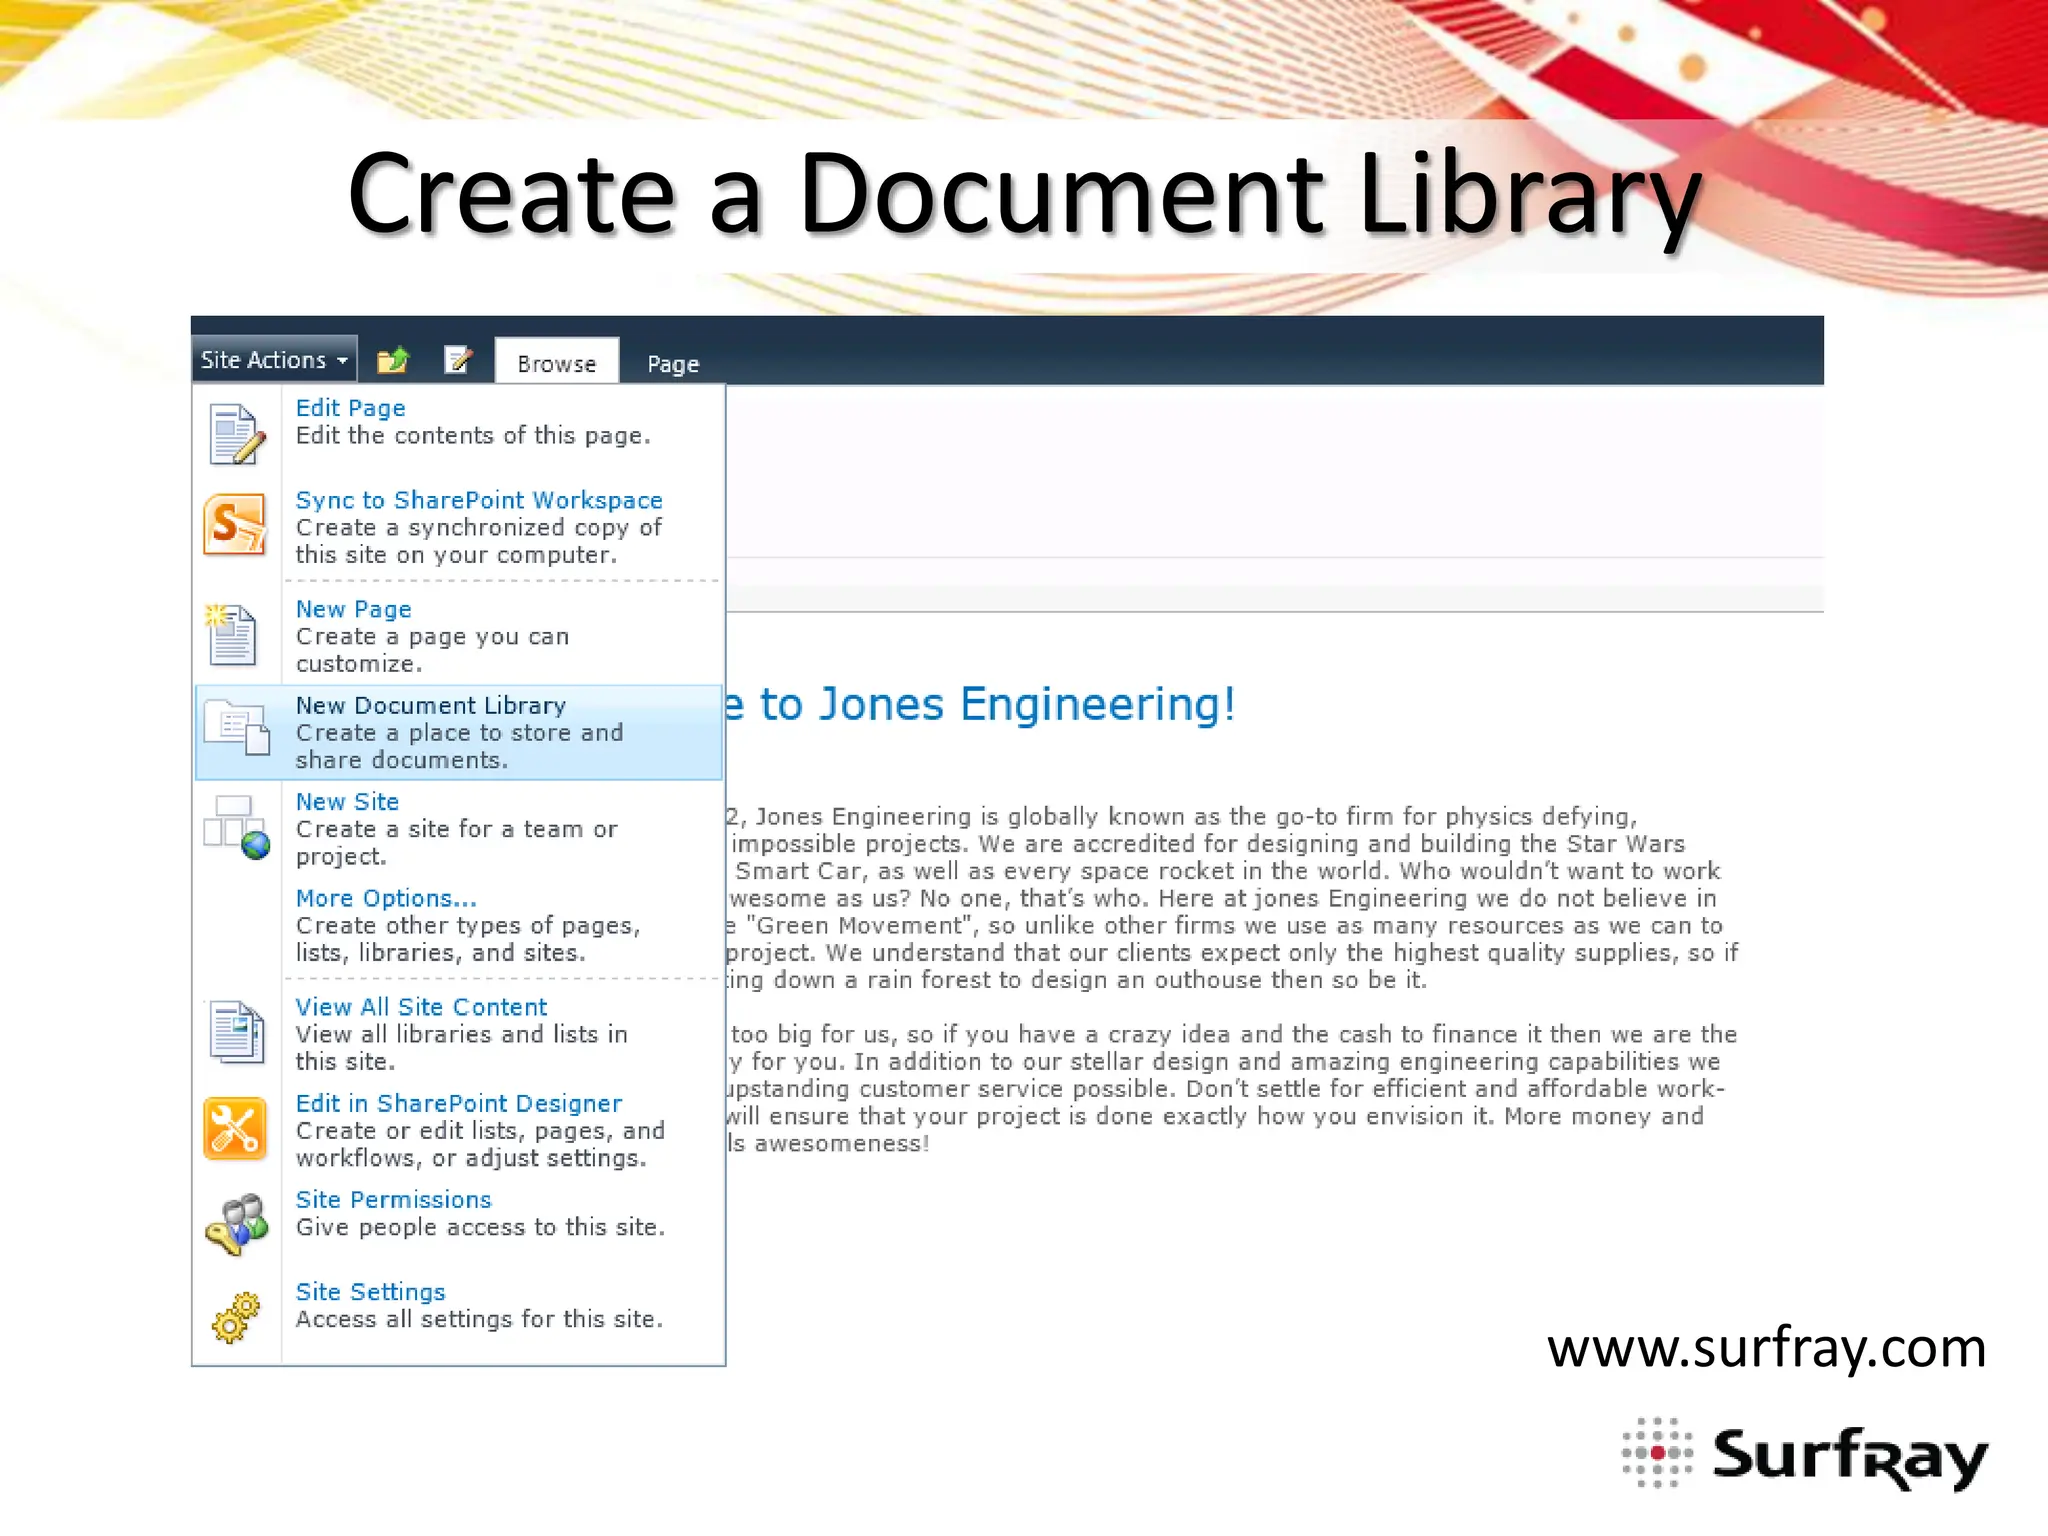Click the New Site globe icon
The width and height of the screenshot is (2048, 1536).
click(x=237, y=827)
